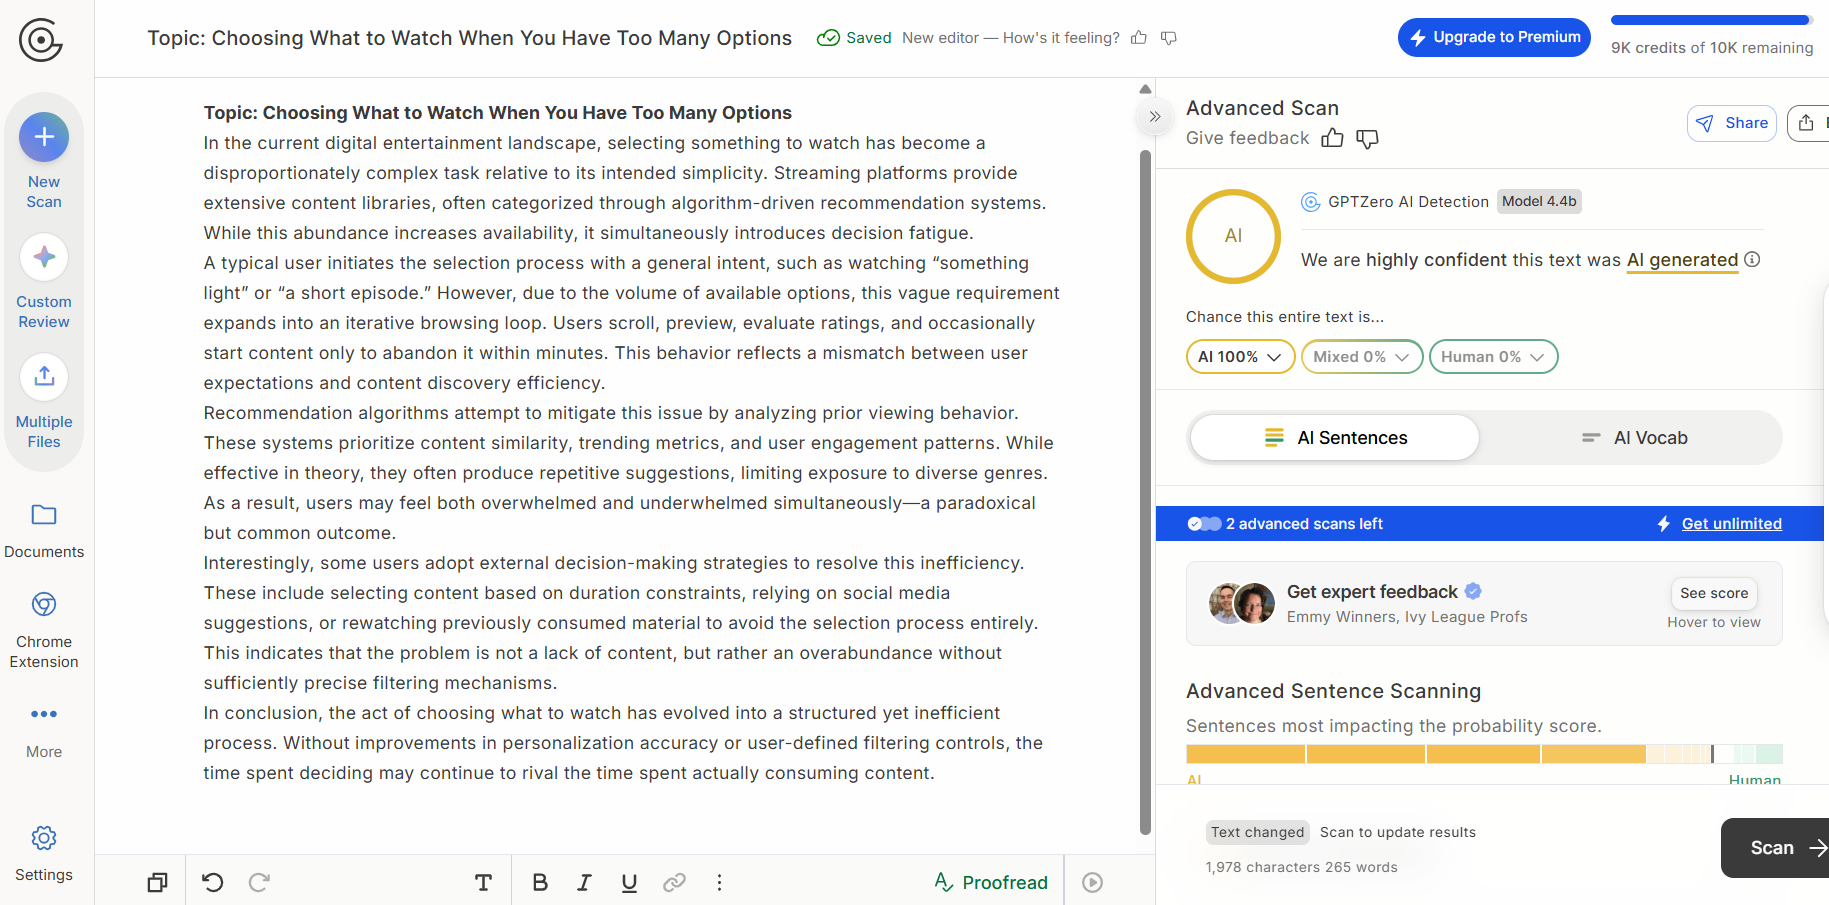Open more formatting options kebab menu

pos(719,882)
